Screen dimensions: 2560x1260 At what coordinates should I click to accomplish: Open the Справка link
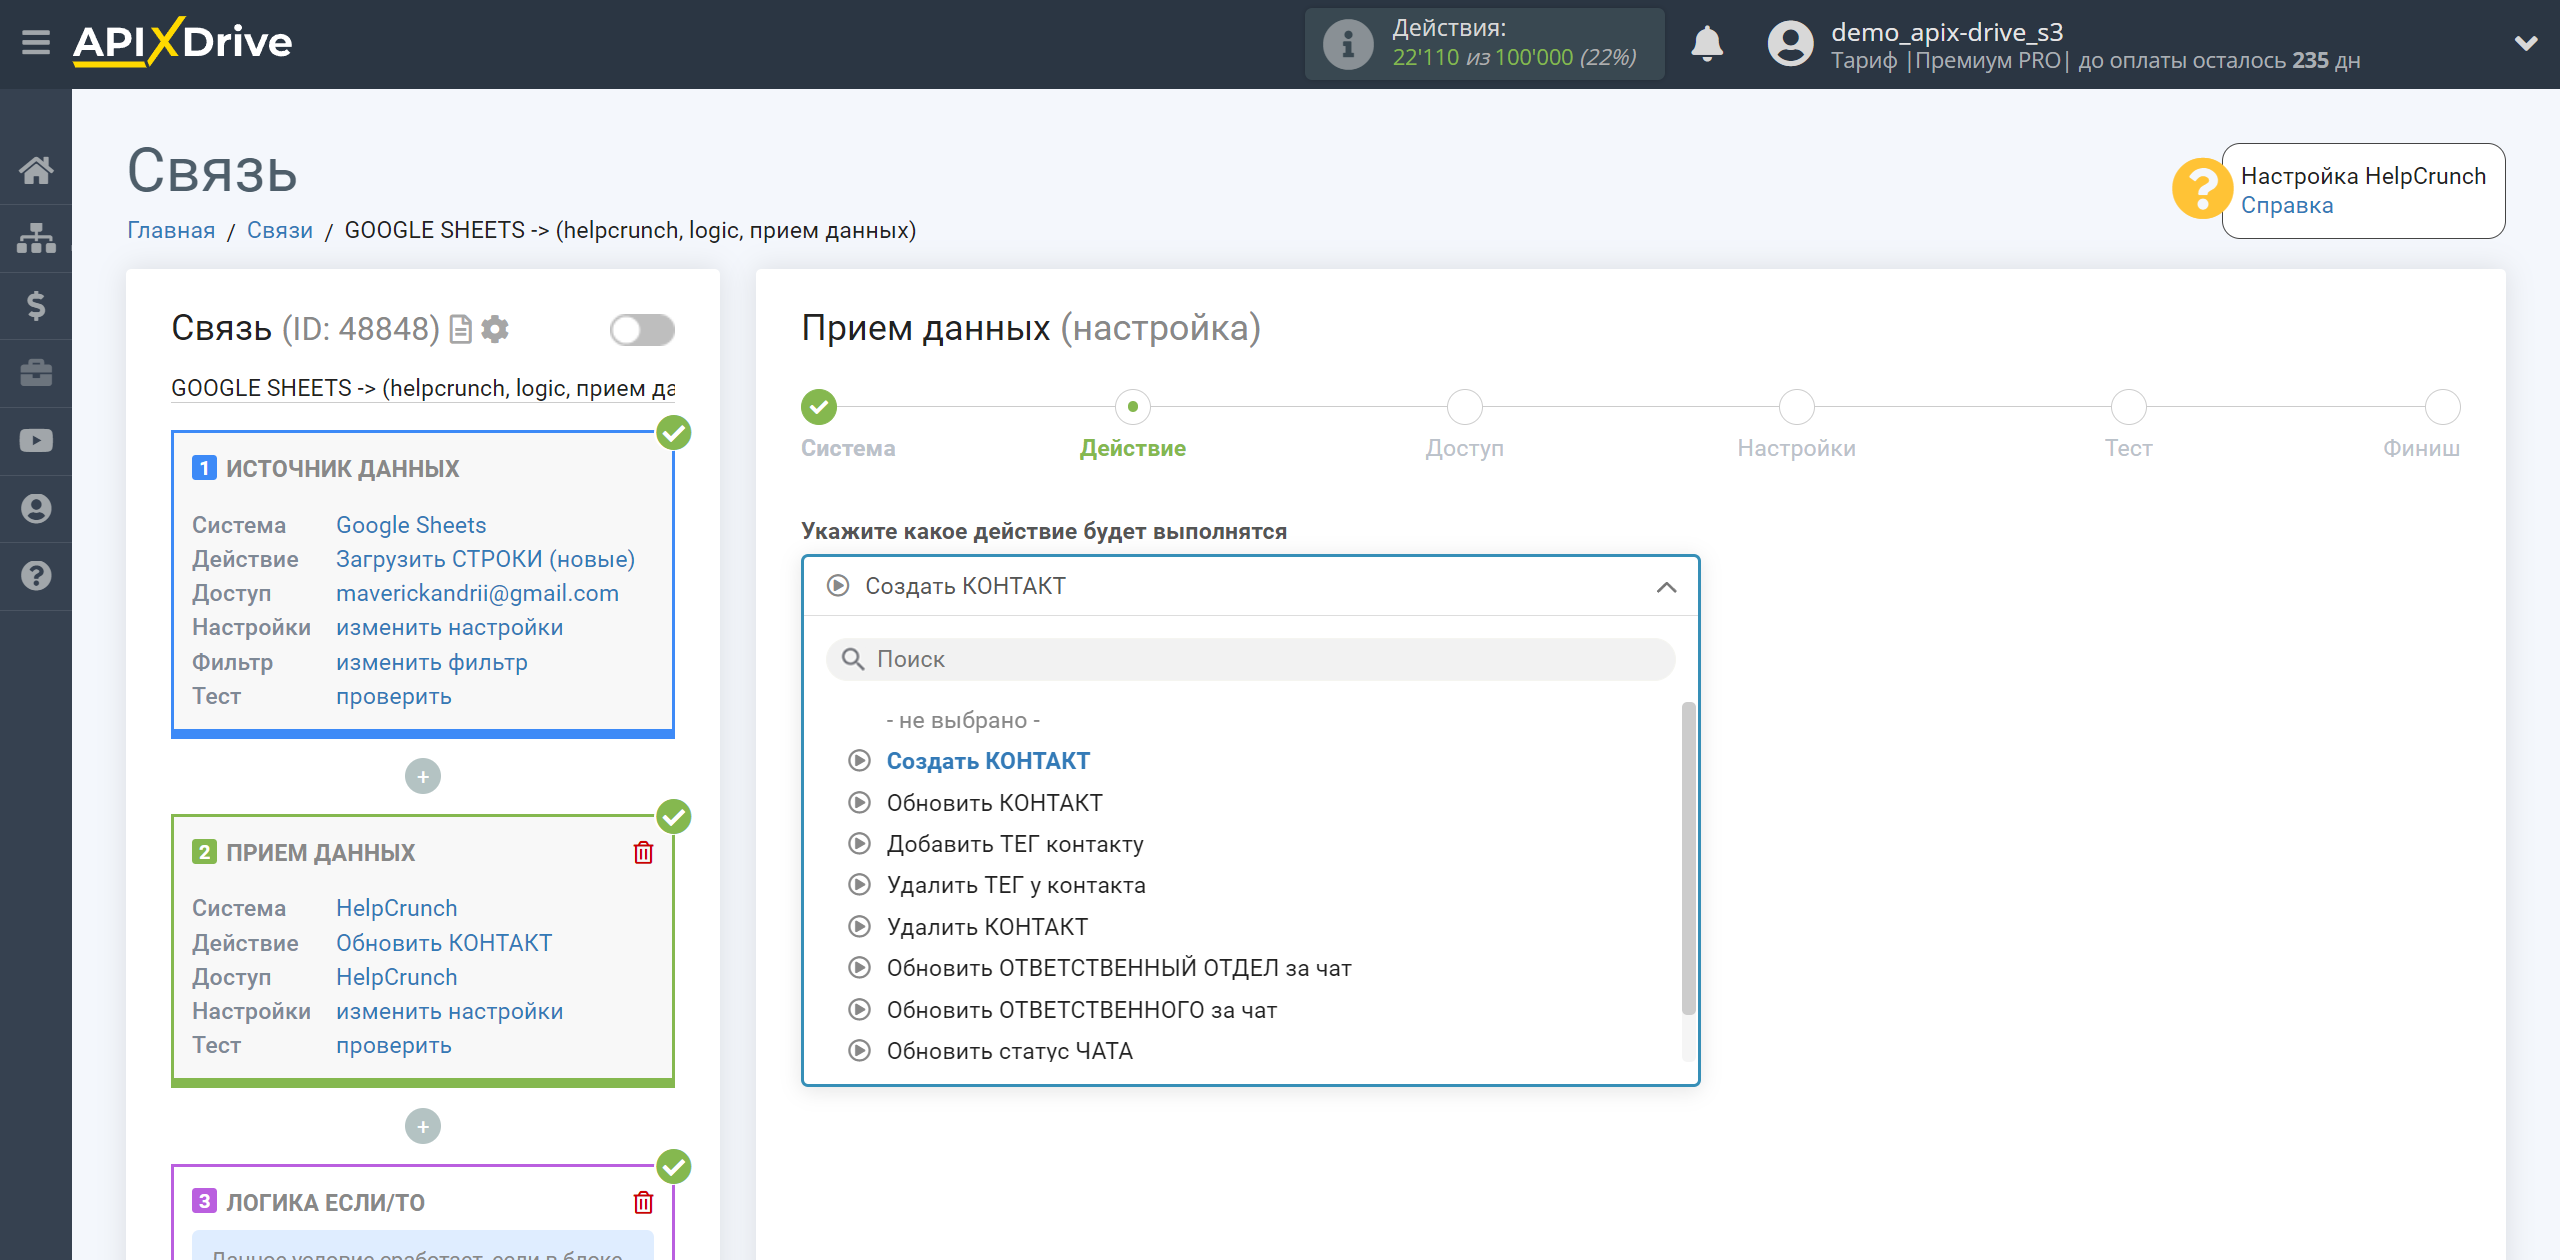click(x=2286, y=205)
